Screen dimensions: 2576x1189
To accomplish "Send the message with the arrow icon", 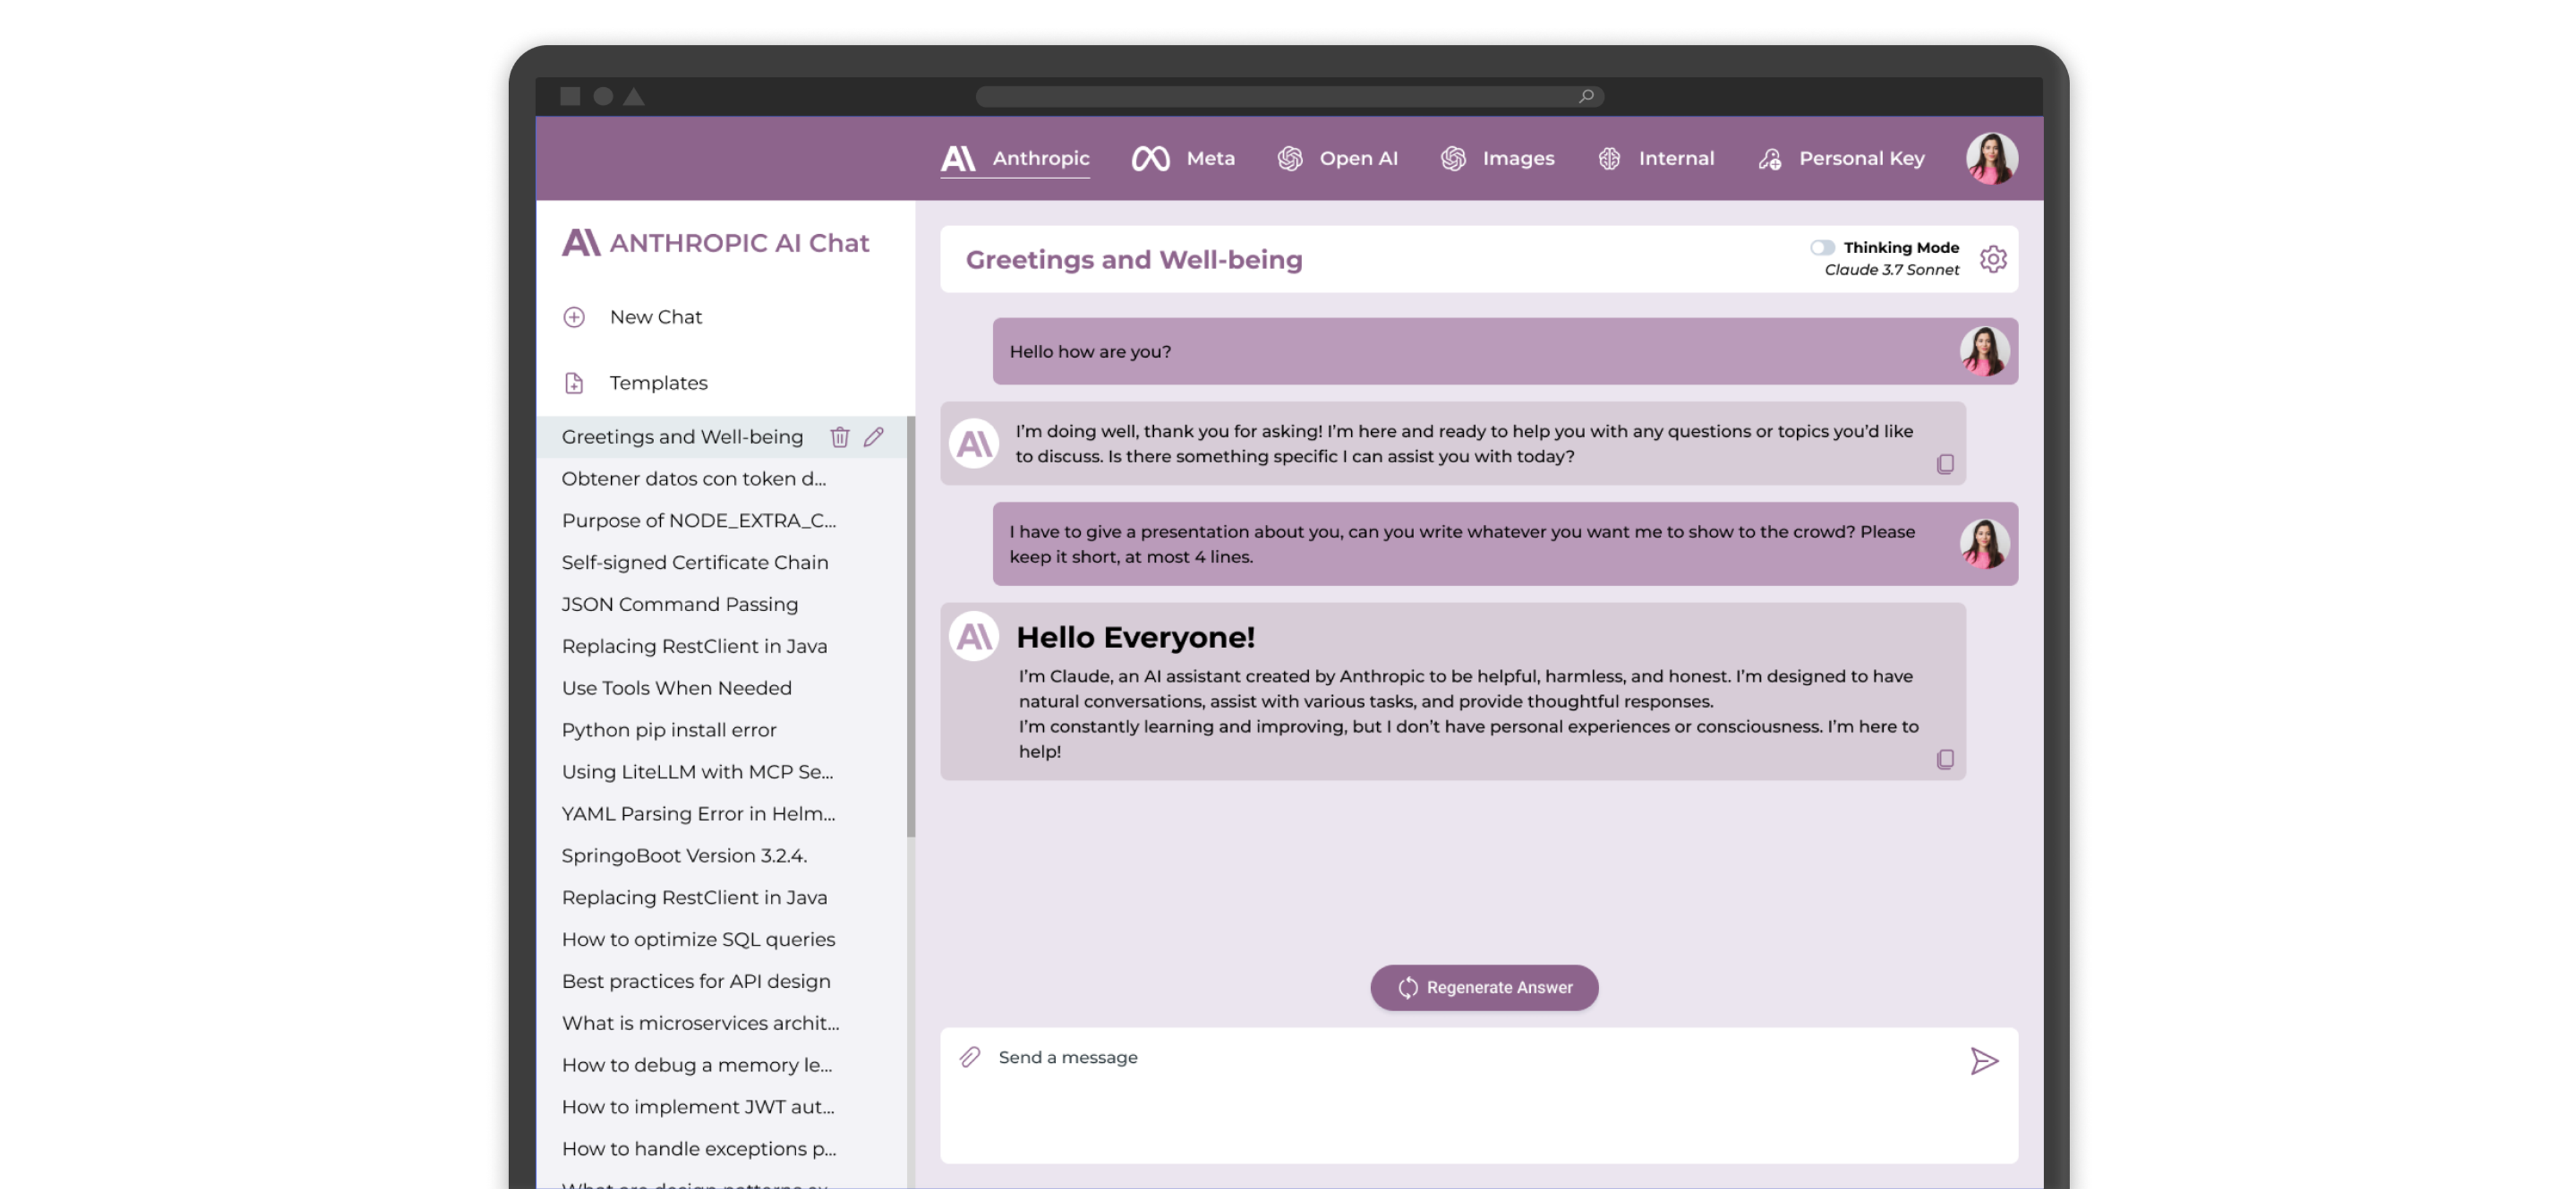I will 1984,1061.
